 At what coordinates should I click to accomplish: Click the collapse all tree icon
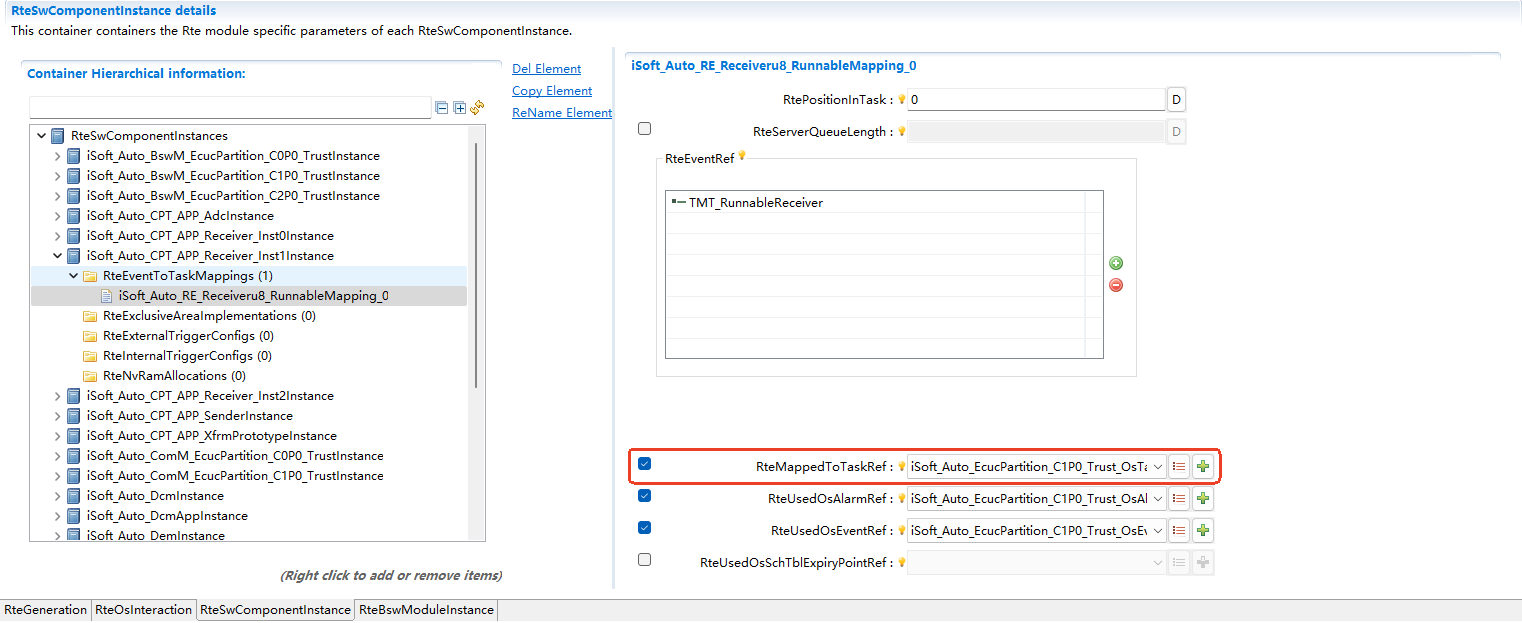442,107
